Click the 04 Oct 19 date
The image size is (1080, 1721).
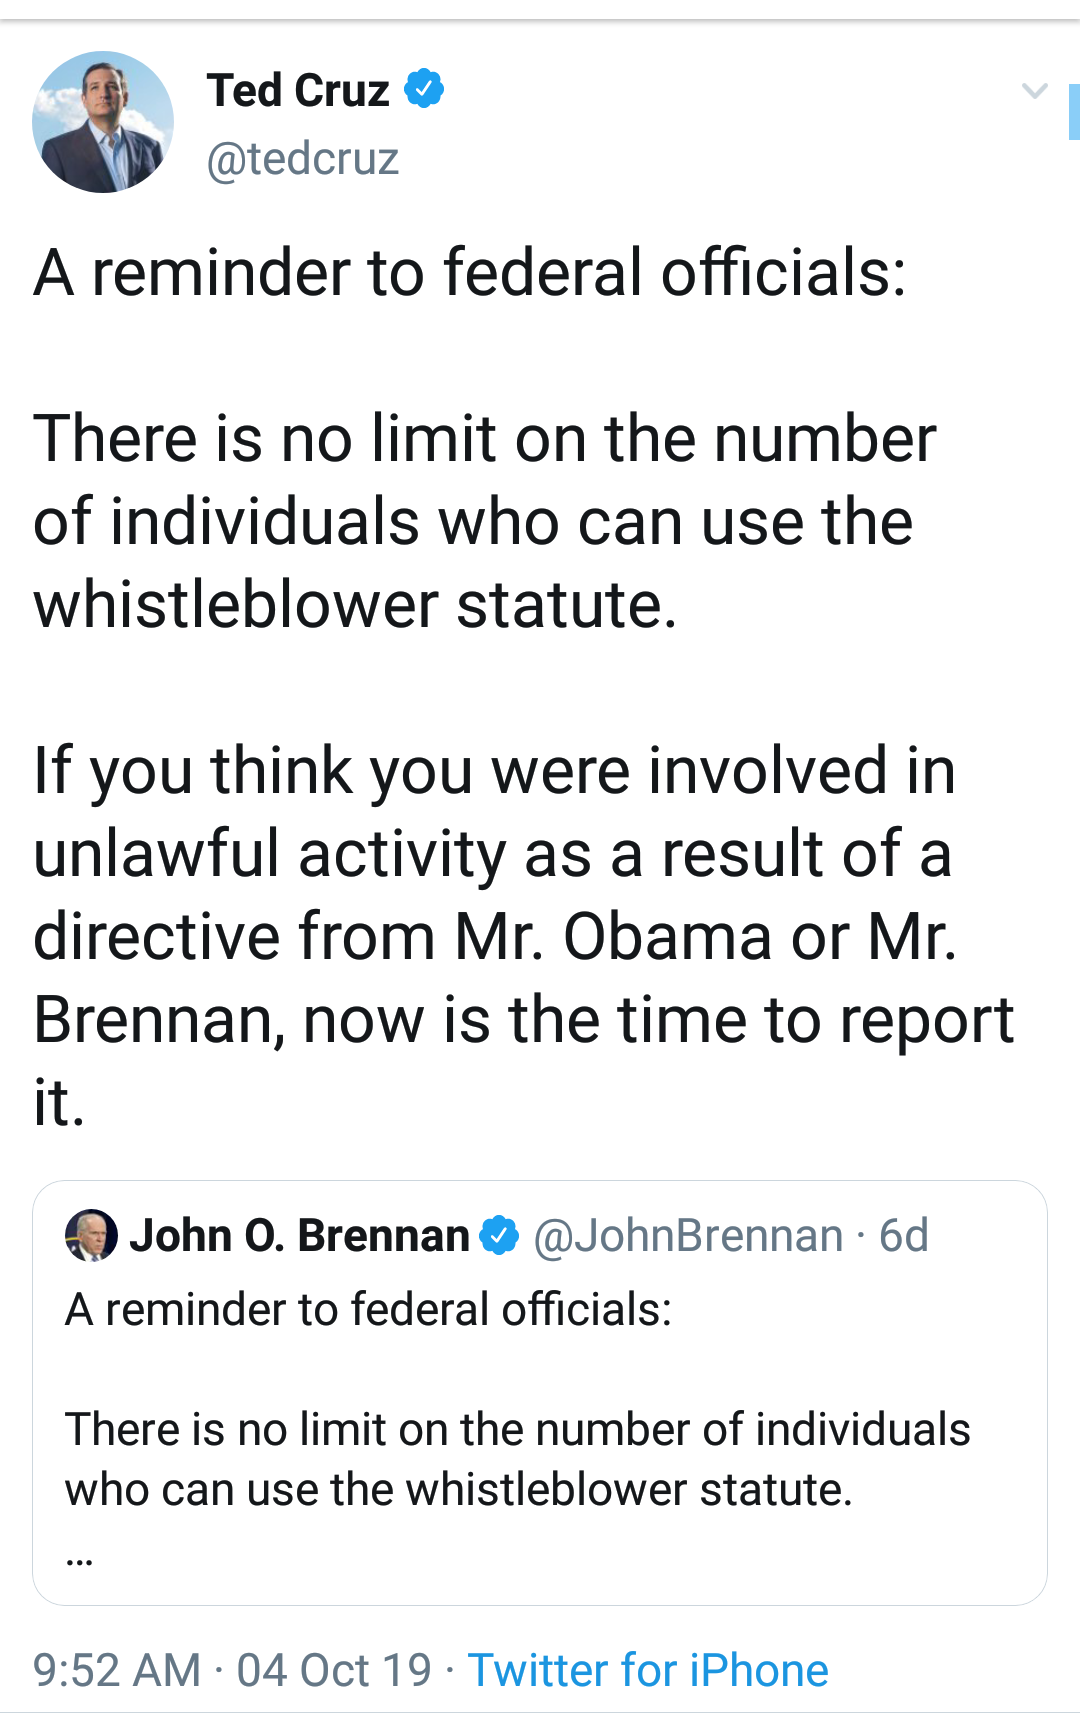click(334, 1670)
